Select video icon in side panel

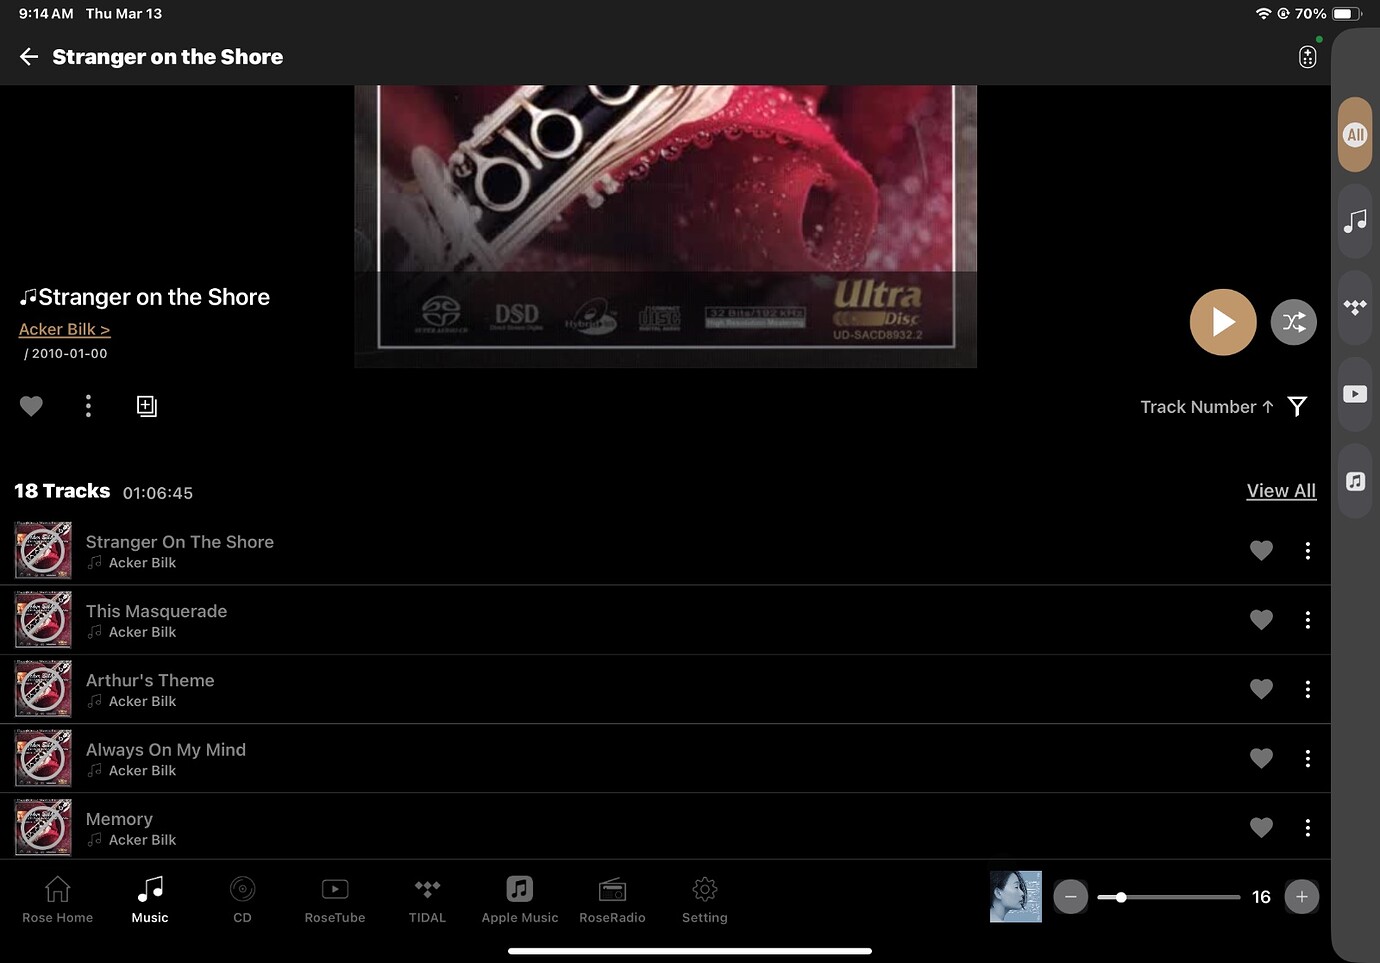pyautogui.click(x=1355, y=394)
